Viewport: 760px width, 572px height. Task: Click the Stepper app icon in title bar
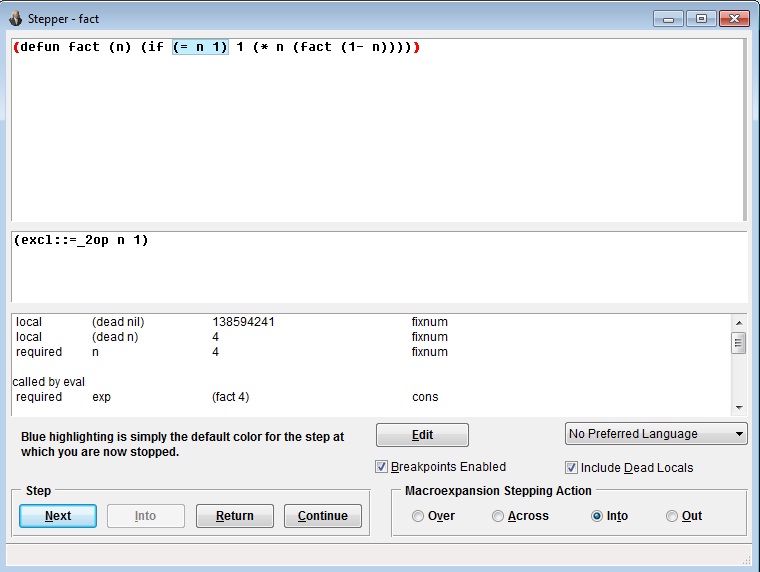pyautogui.click(x=16, y=18)
